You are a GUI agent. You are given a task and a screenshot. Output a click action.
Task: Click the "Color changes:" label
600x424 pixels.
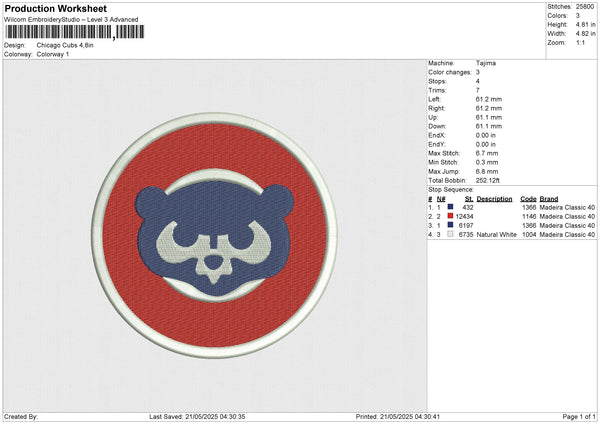450,72
